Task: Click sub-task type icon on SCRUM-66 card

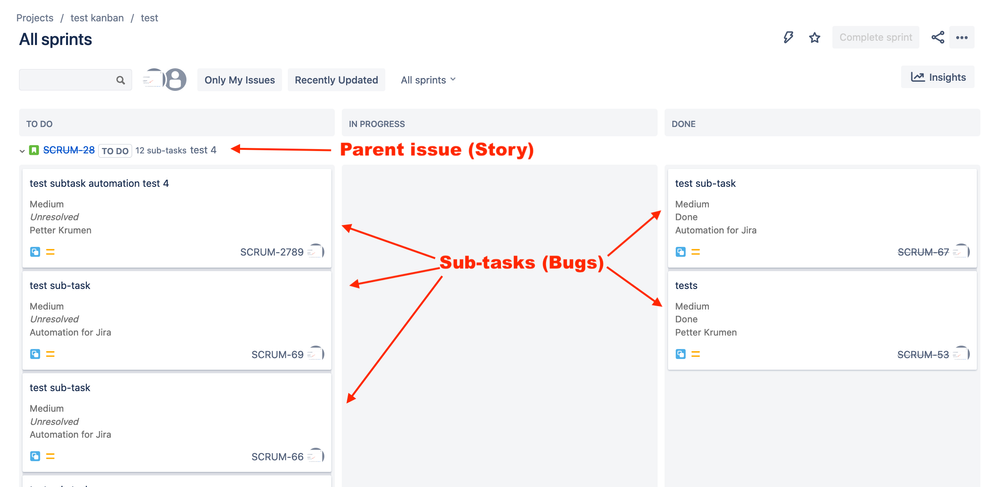Action: (x=35, y=456)
